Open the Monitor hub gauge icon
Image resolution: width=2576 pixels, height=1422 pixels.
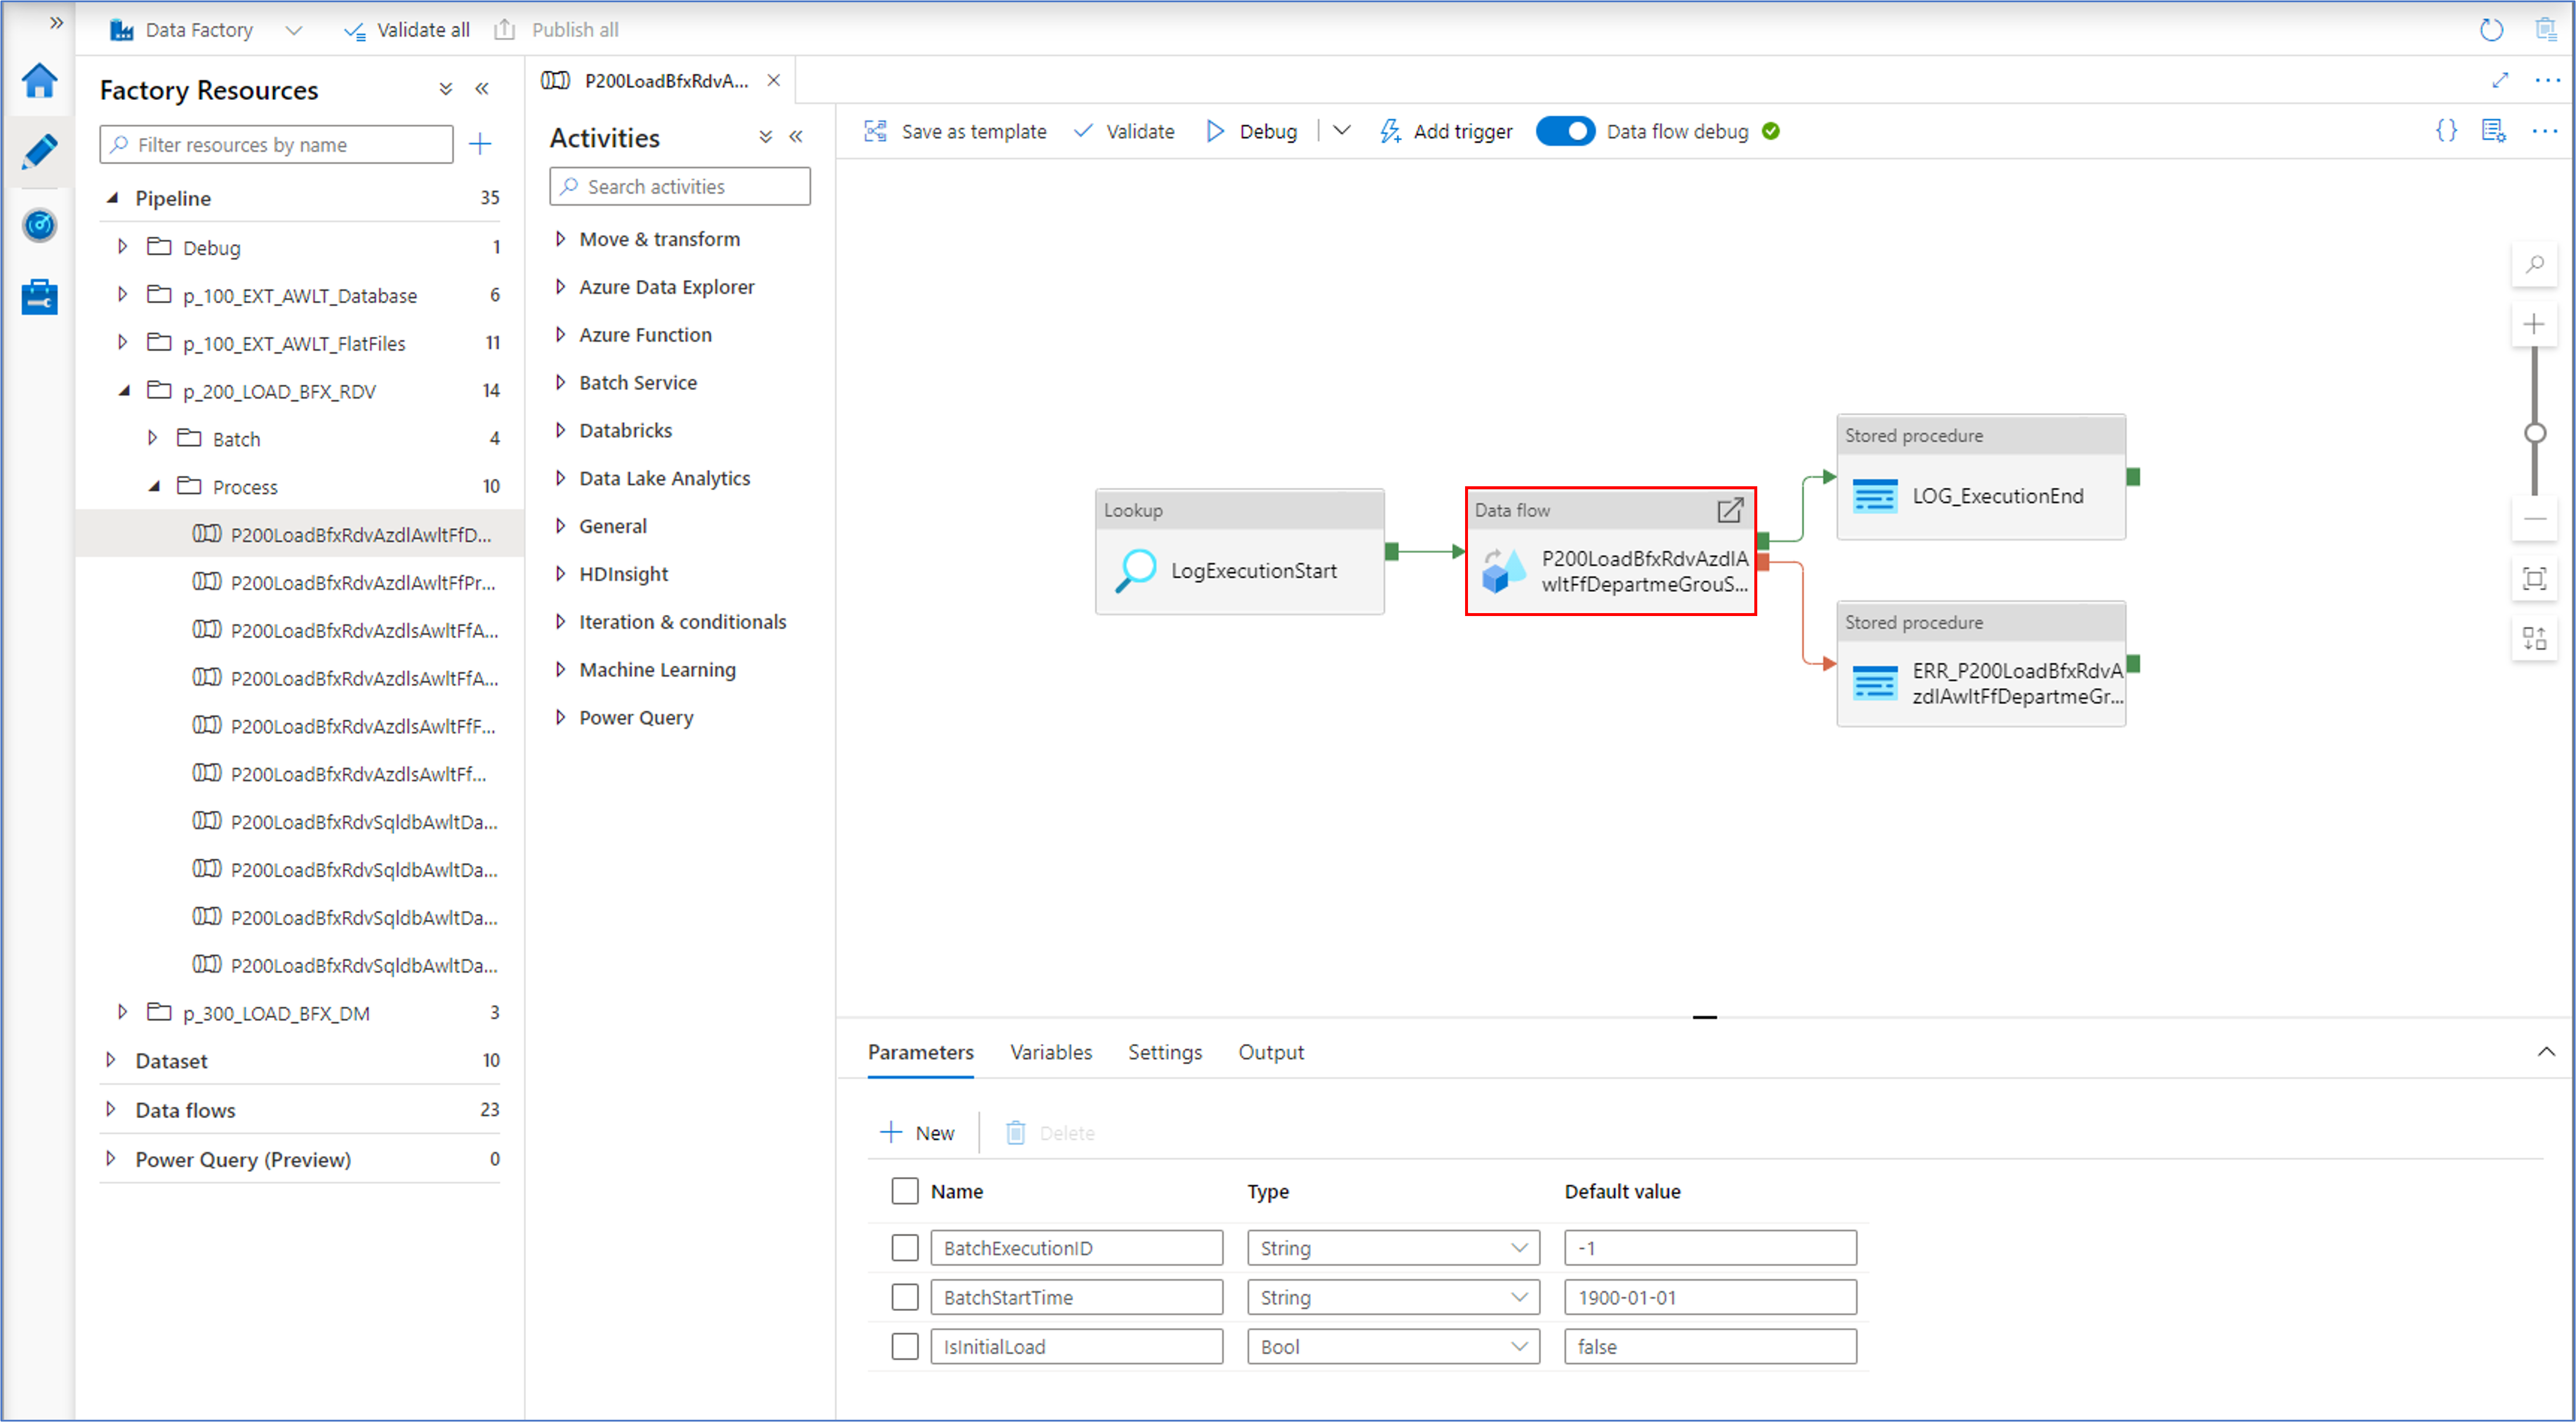39,225
